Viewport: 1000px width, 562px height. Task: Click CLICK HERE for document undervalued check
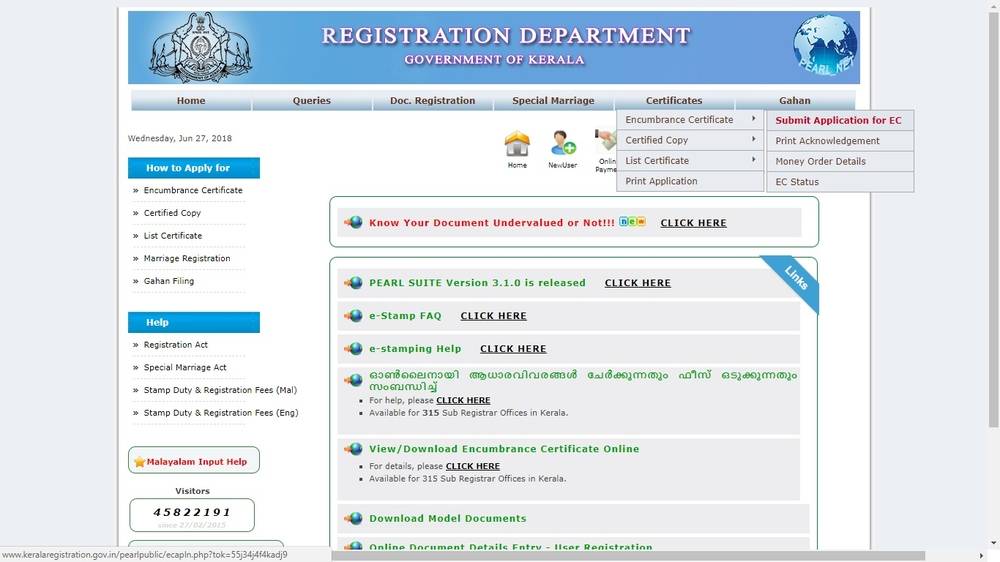tap(693, 223)
